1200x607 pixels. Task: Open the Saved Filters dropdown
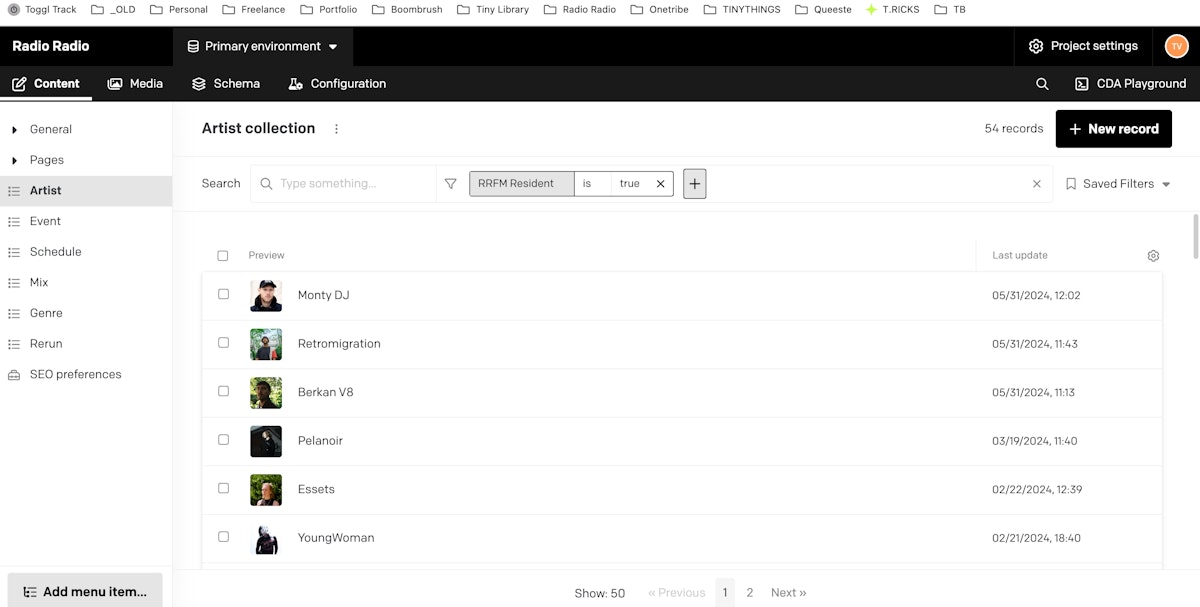pyautogui.click(x=1118, y=184)
